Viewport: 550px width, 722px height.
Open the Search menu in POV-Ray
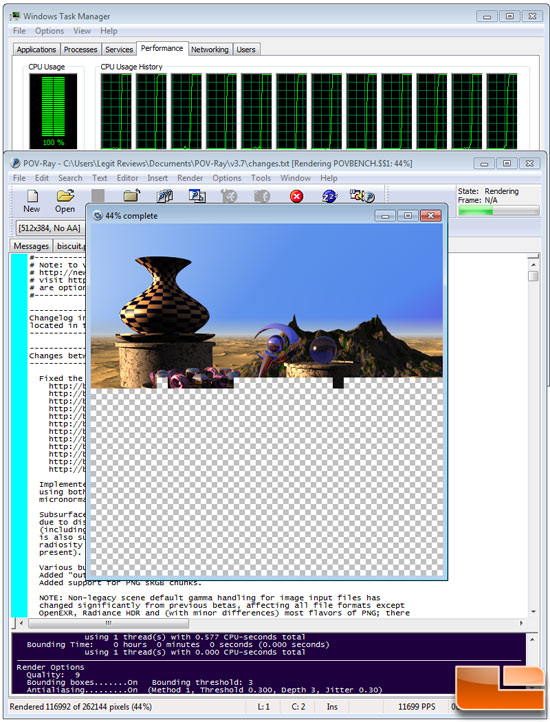70,178
